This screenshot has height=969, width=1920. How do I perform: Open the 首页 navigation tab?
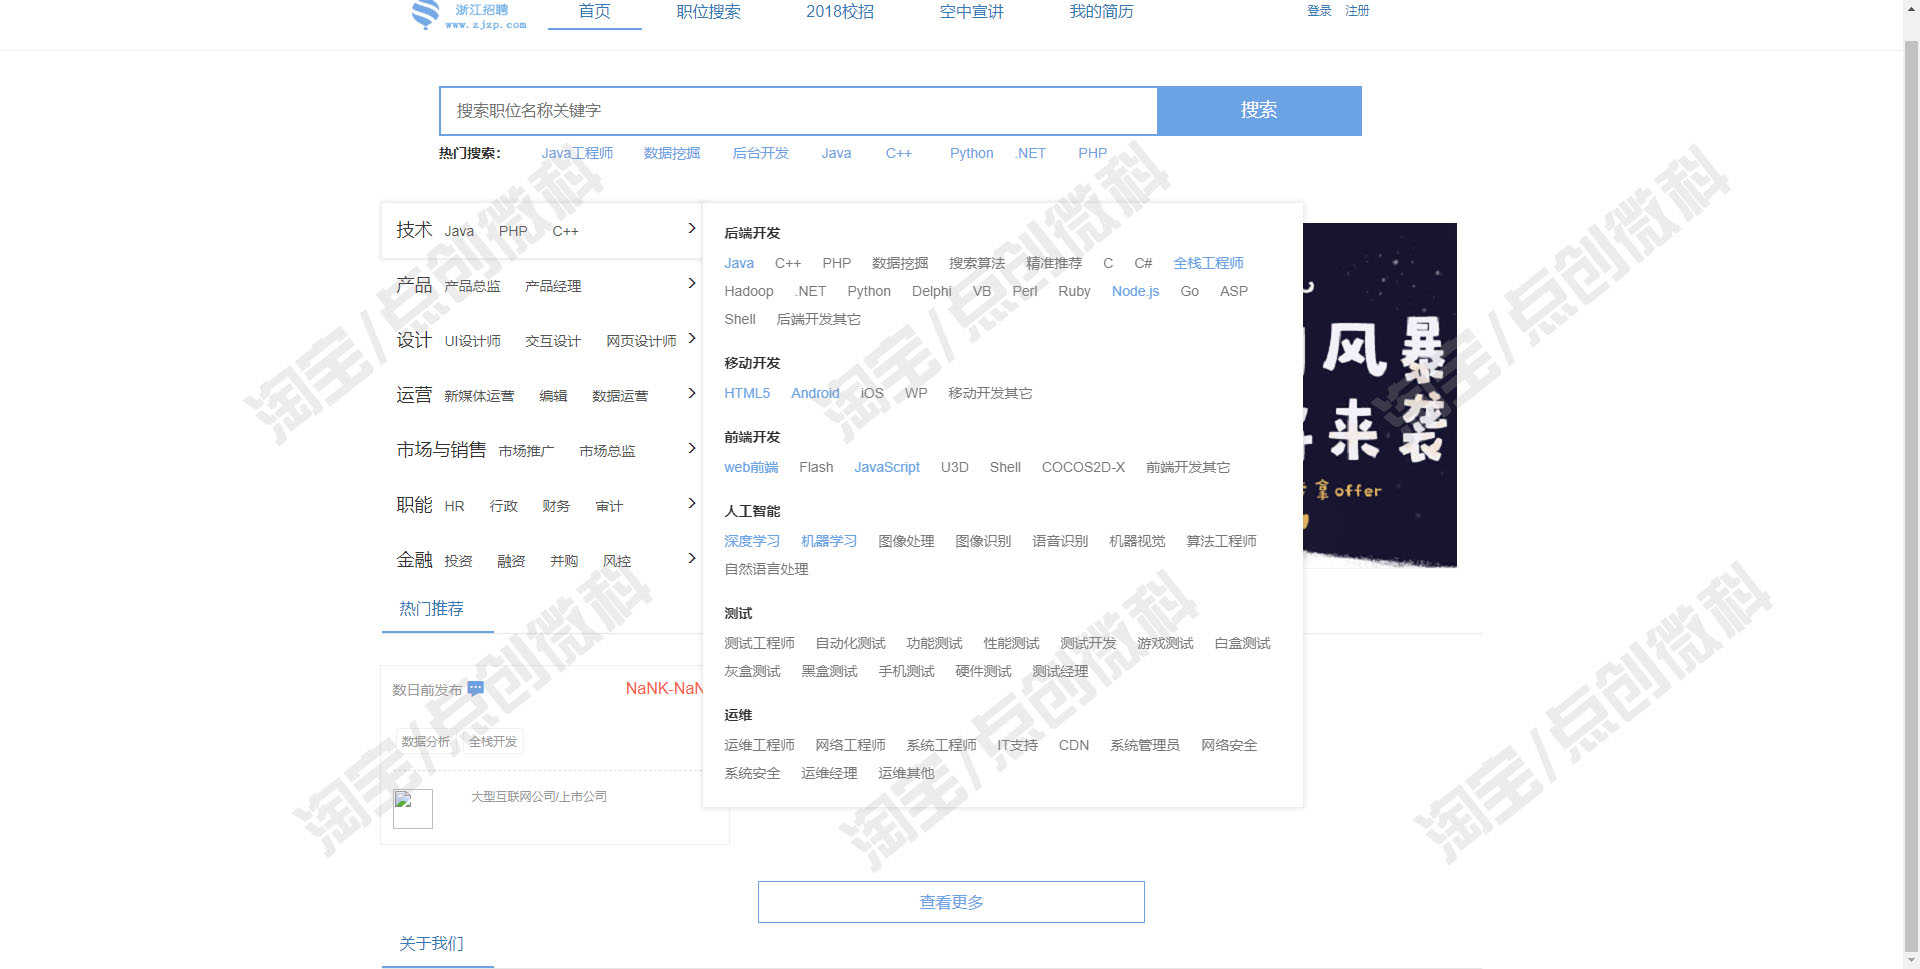[595, 12]
